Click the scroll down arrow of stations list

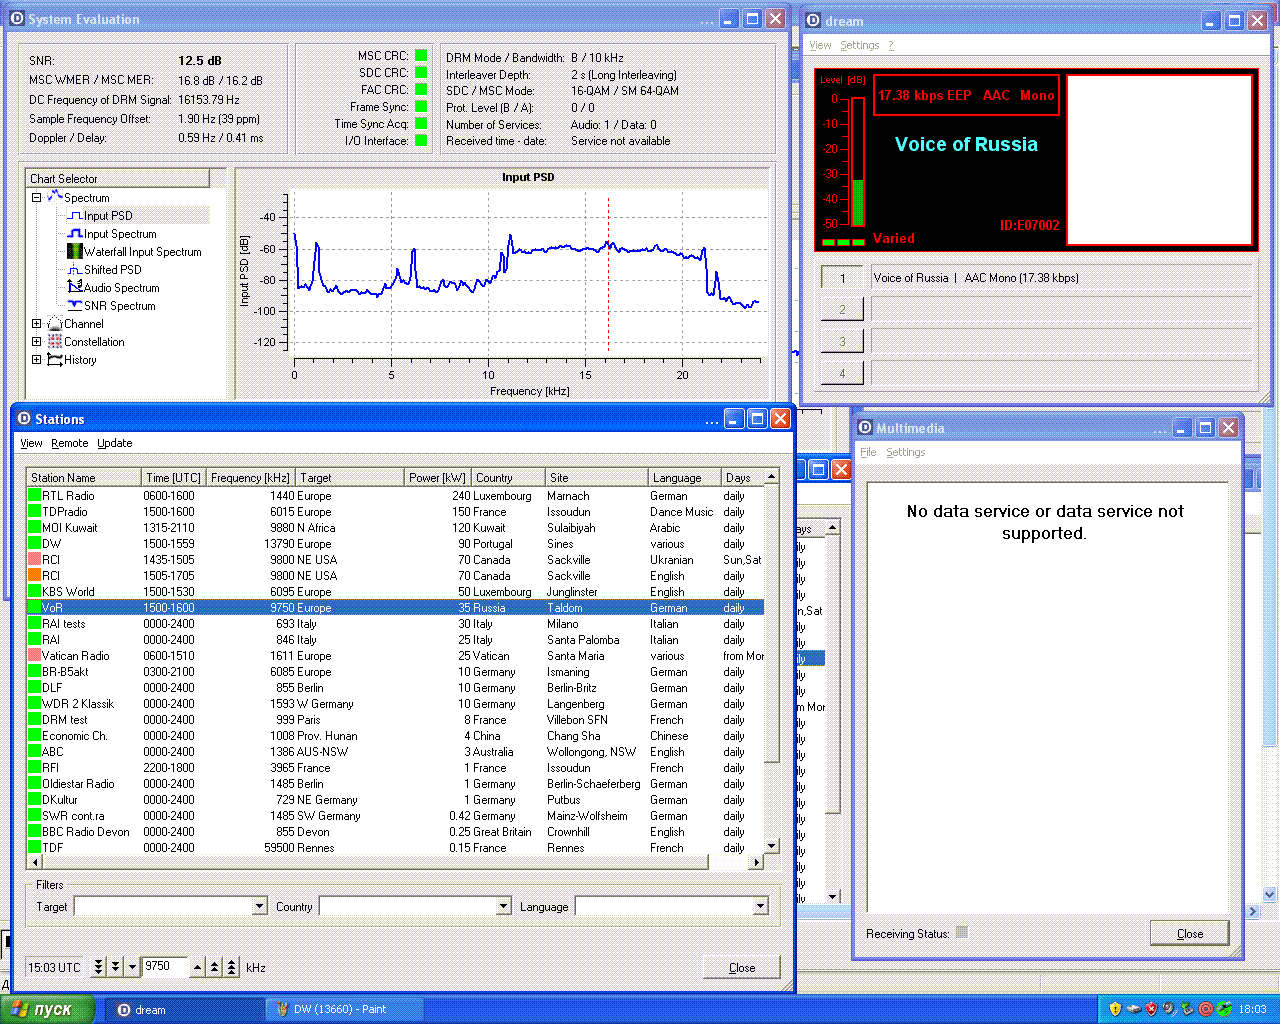(x=771, y=846)
